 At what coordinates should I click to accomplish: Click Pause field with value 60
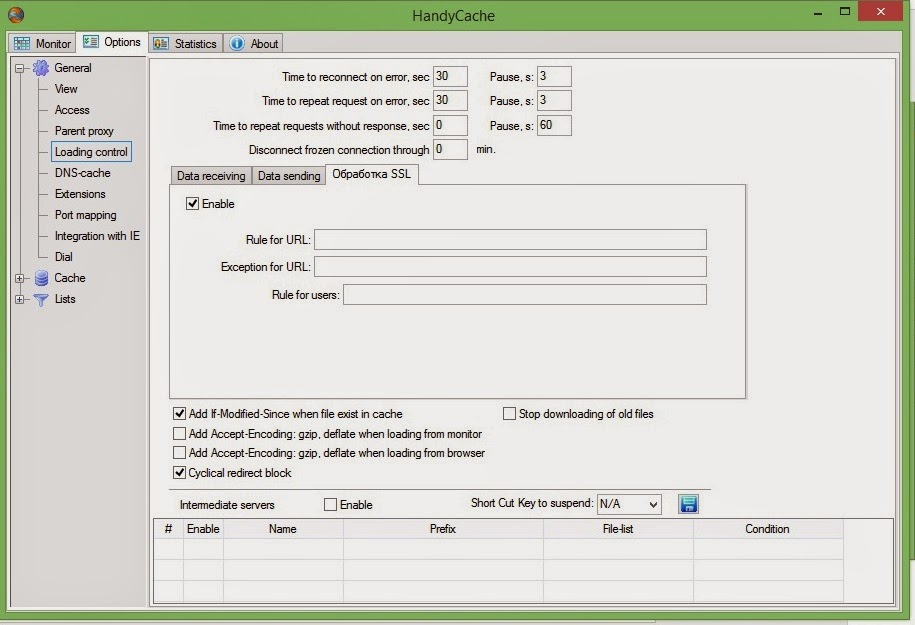click(554, 125)
